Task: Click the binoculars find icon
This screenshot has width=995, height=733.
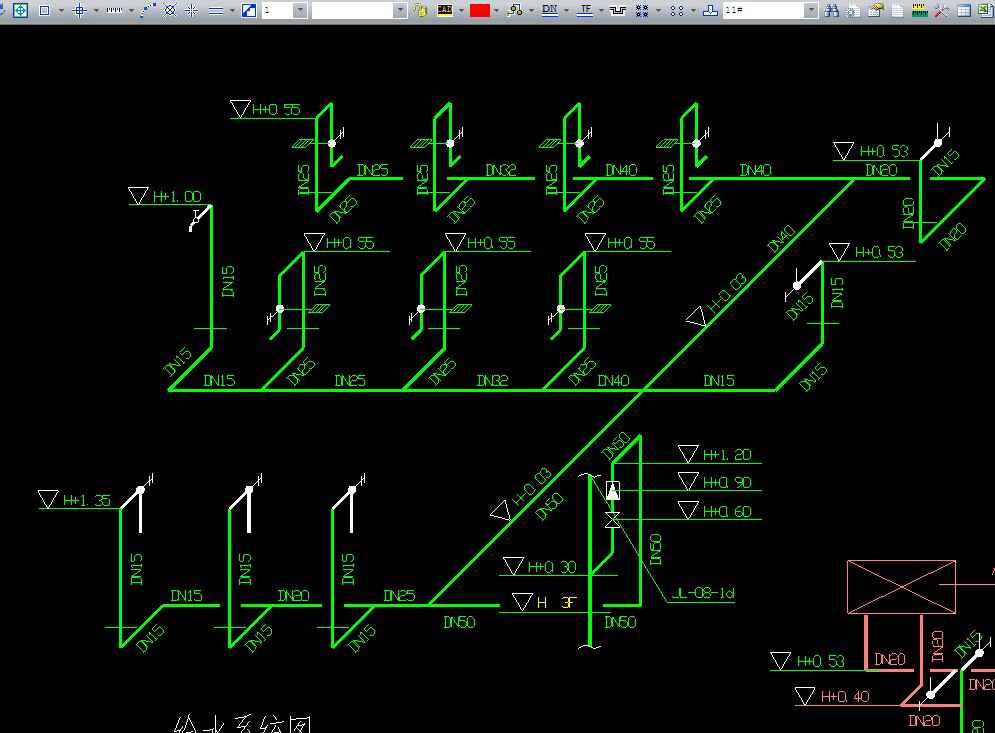Action: tap(831, 10)
